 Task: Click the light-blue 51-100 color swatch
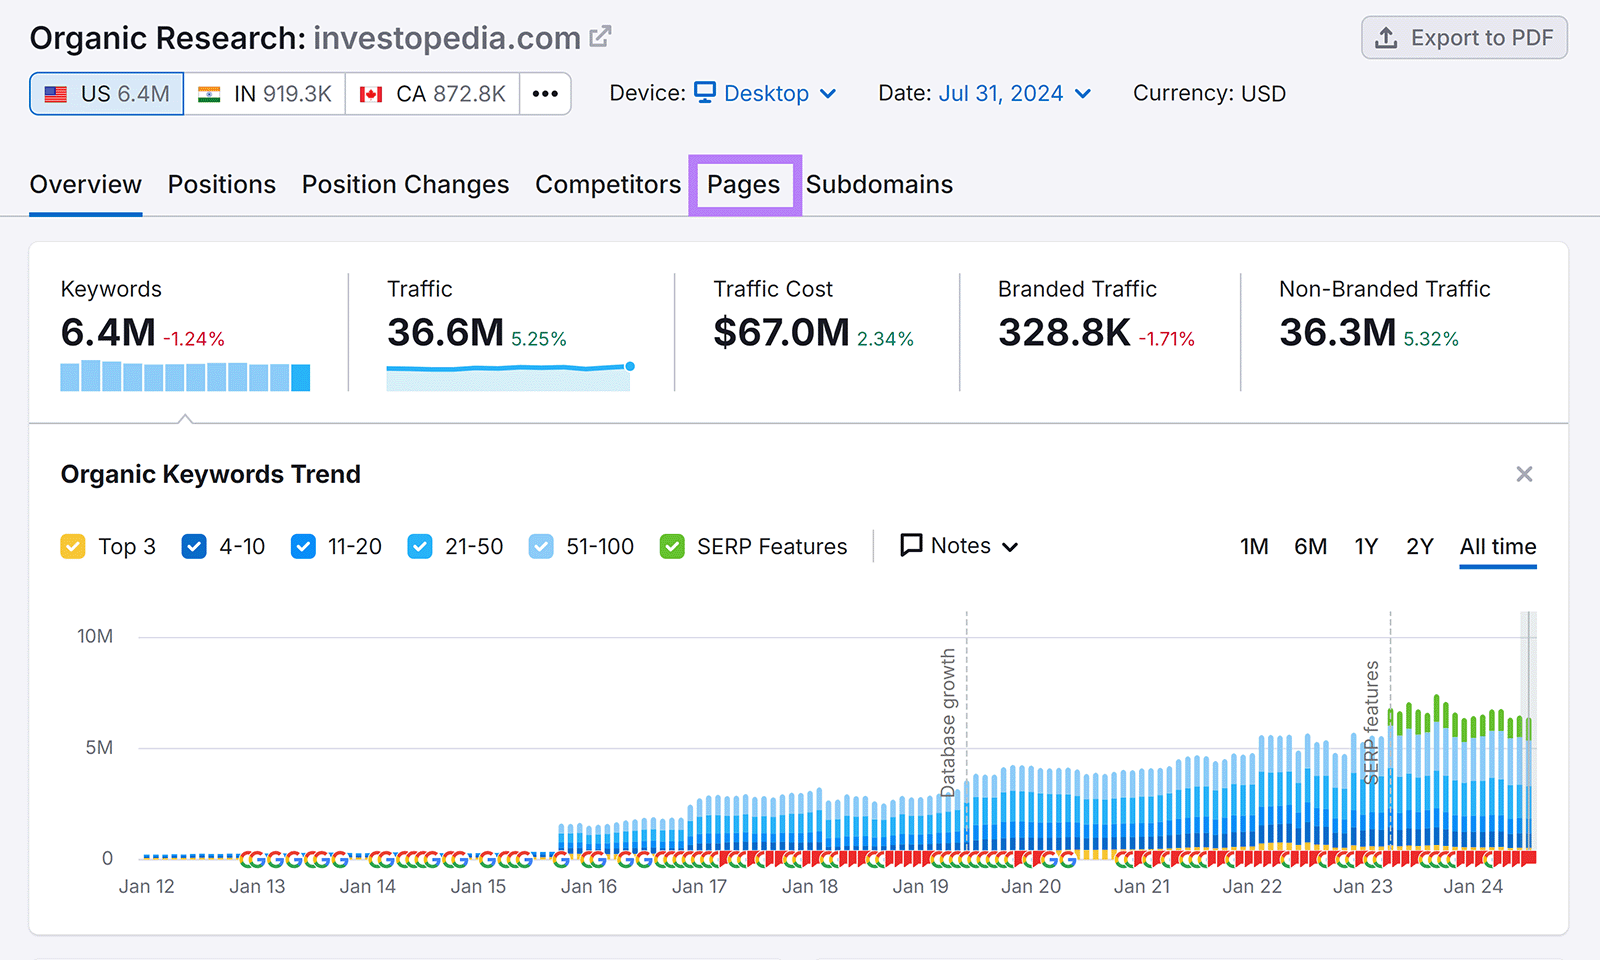point(541,546)
